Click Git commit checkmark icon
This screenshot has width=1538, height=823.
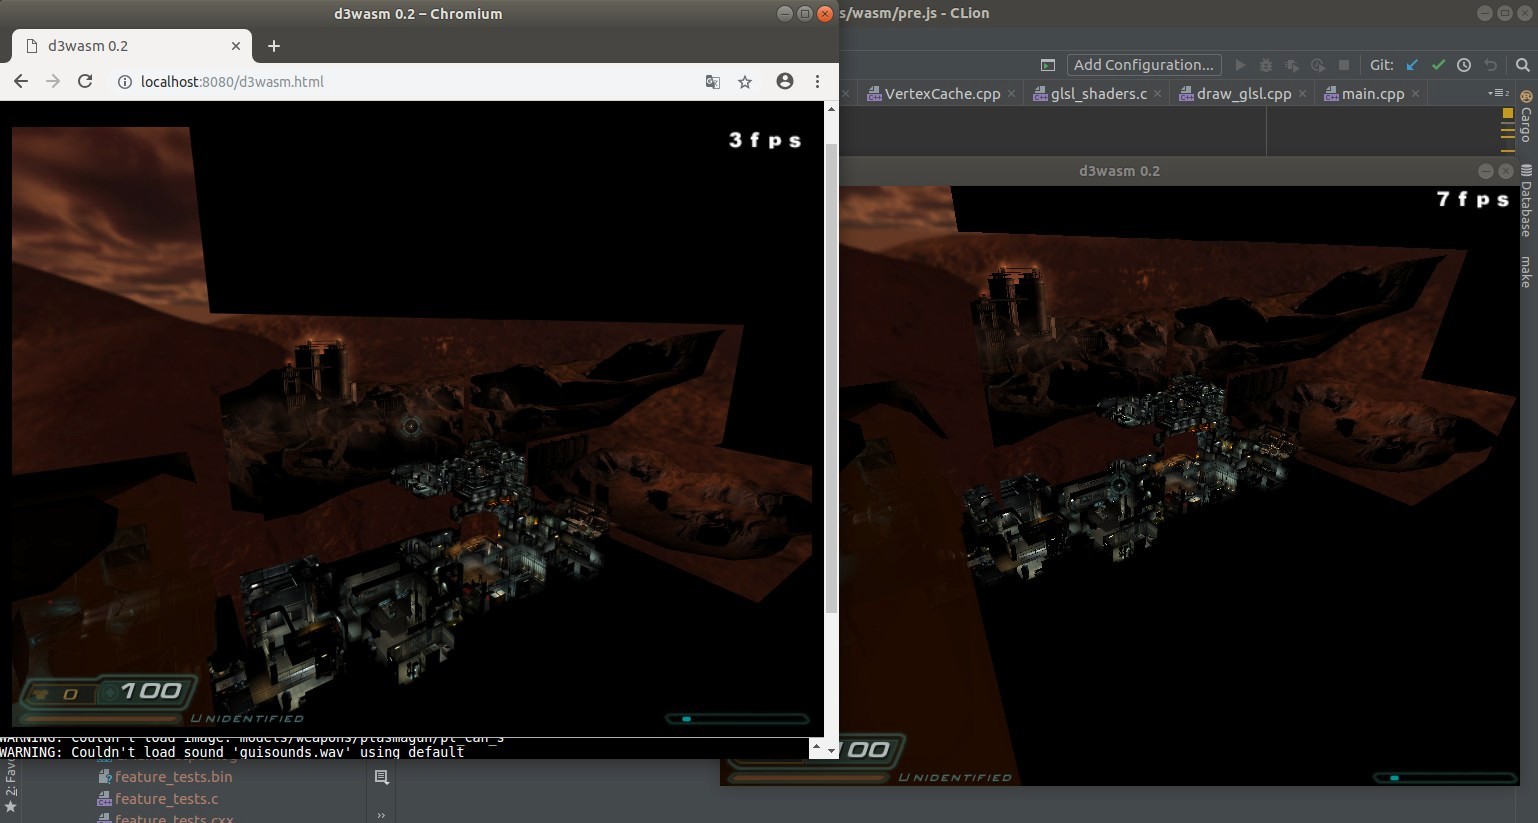(1438, 65)
